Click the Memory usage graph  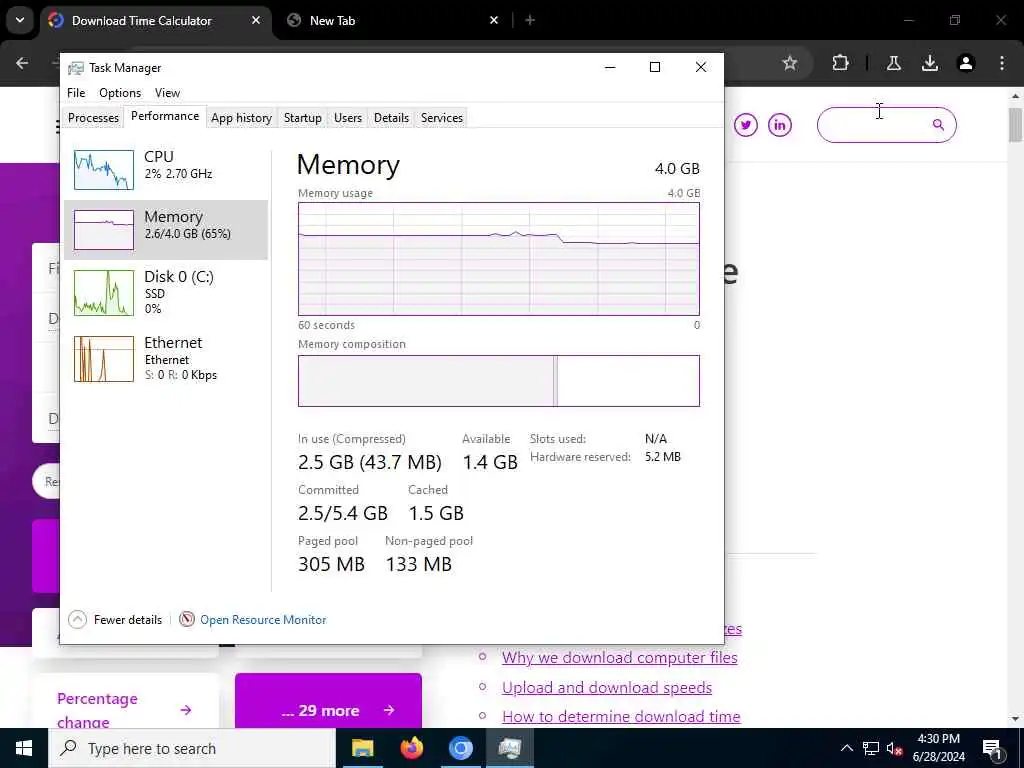[x=498, y=259]
